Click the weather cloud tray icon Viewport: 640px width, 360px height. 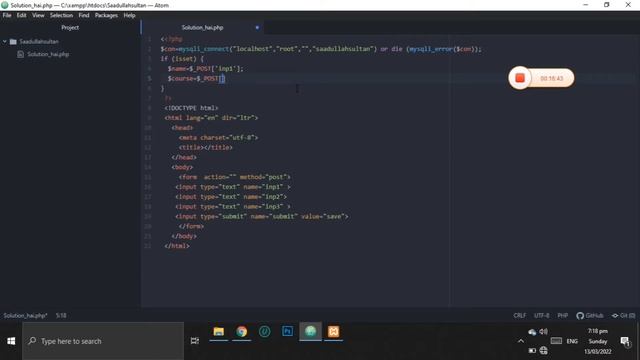532,332
